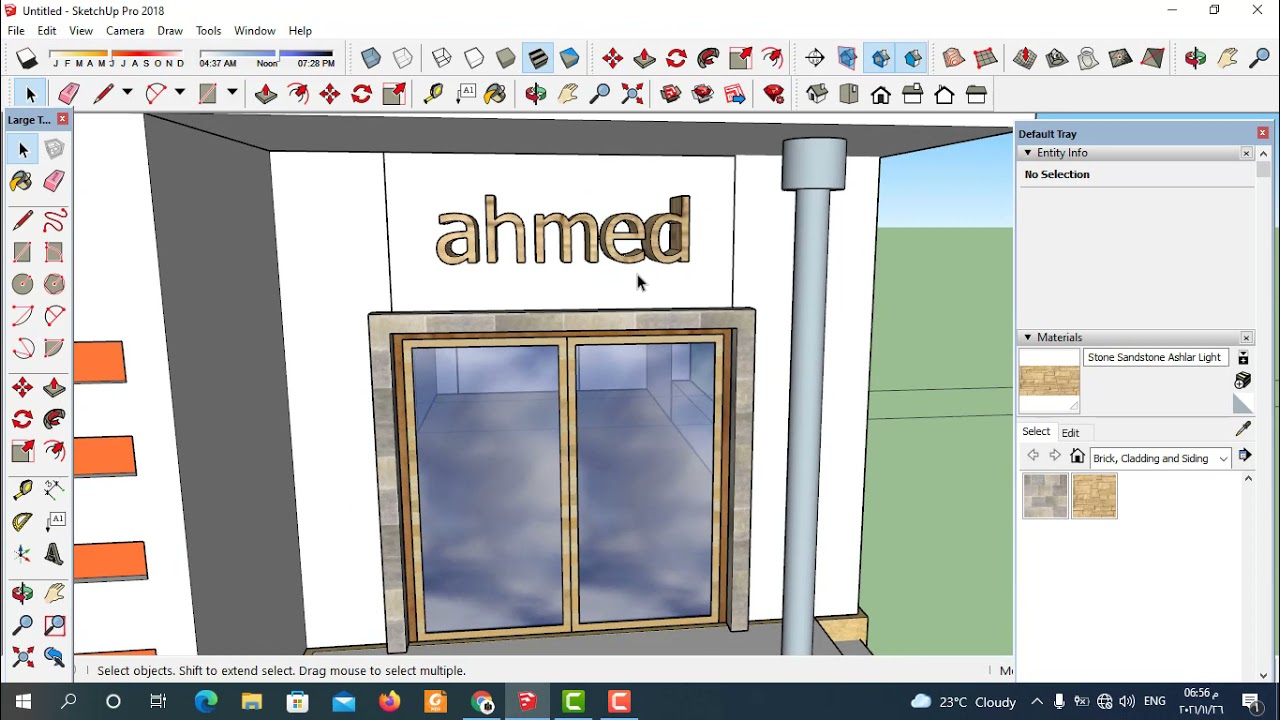The height and width of the screenshot is (720, 1280).
Task: Select the Make Component tool icon
Action: [54, 149]
